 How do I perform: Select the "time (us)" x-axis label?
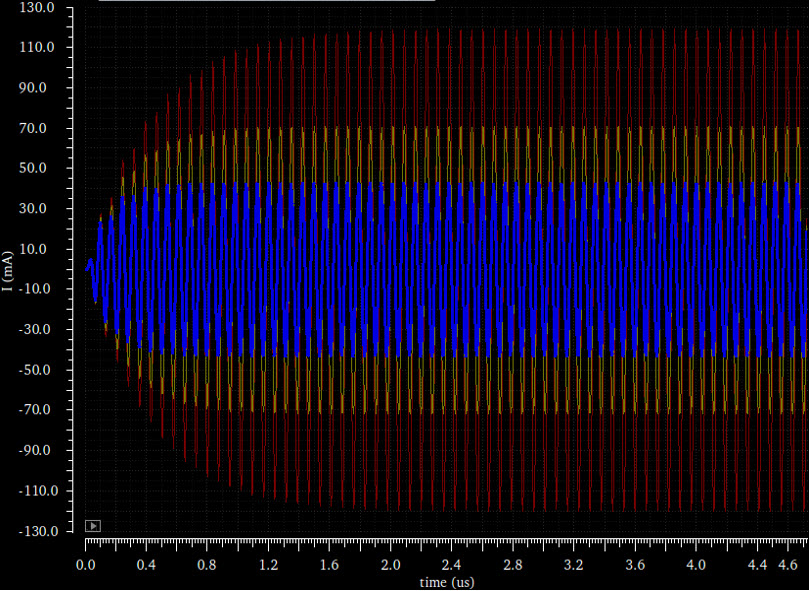coord(447,583)
